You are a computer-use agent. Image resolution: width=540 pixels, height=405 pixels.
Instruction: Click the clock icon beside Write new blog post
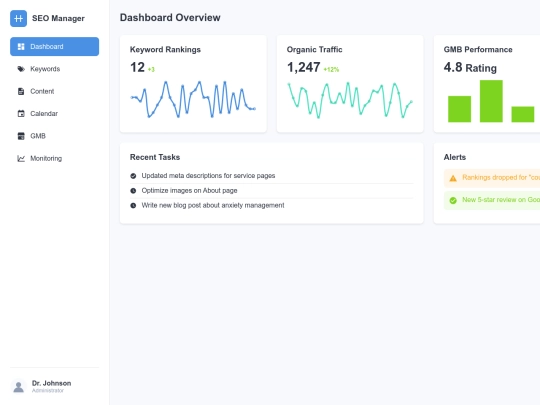pos(133,206)
